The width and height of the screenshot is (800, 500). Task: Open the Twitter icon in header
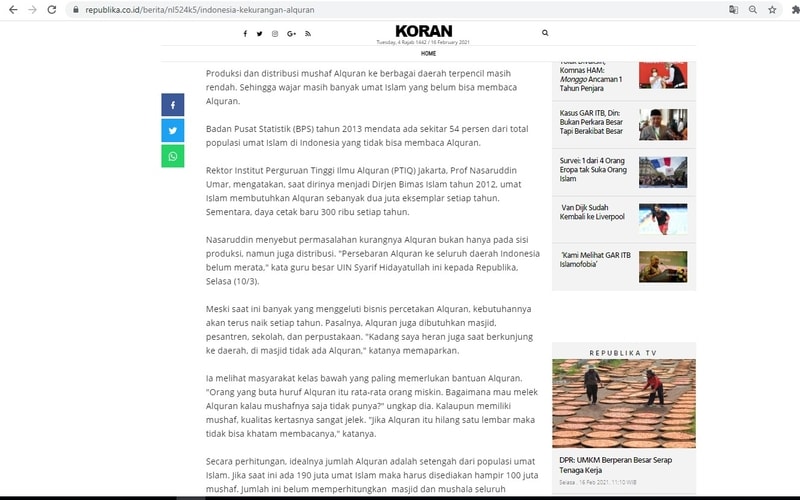(x=260, y=33)
